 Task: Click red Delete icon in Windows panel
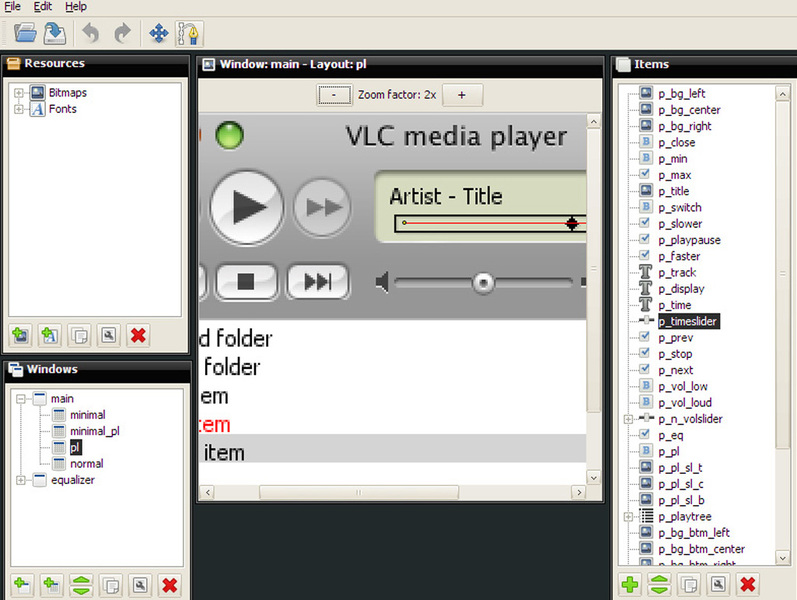tap(170, 585)
